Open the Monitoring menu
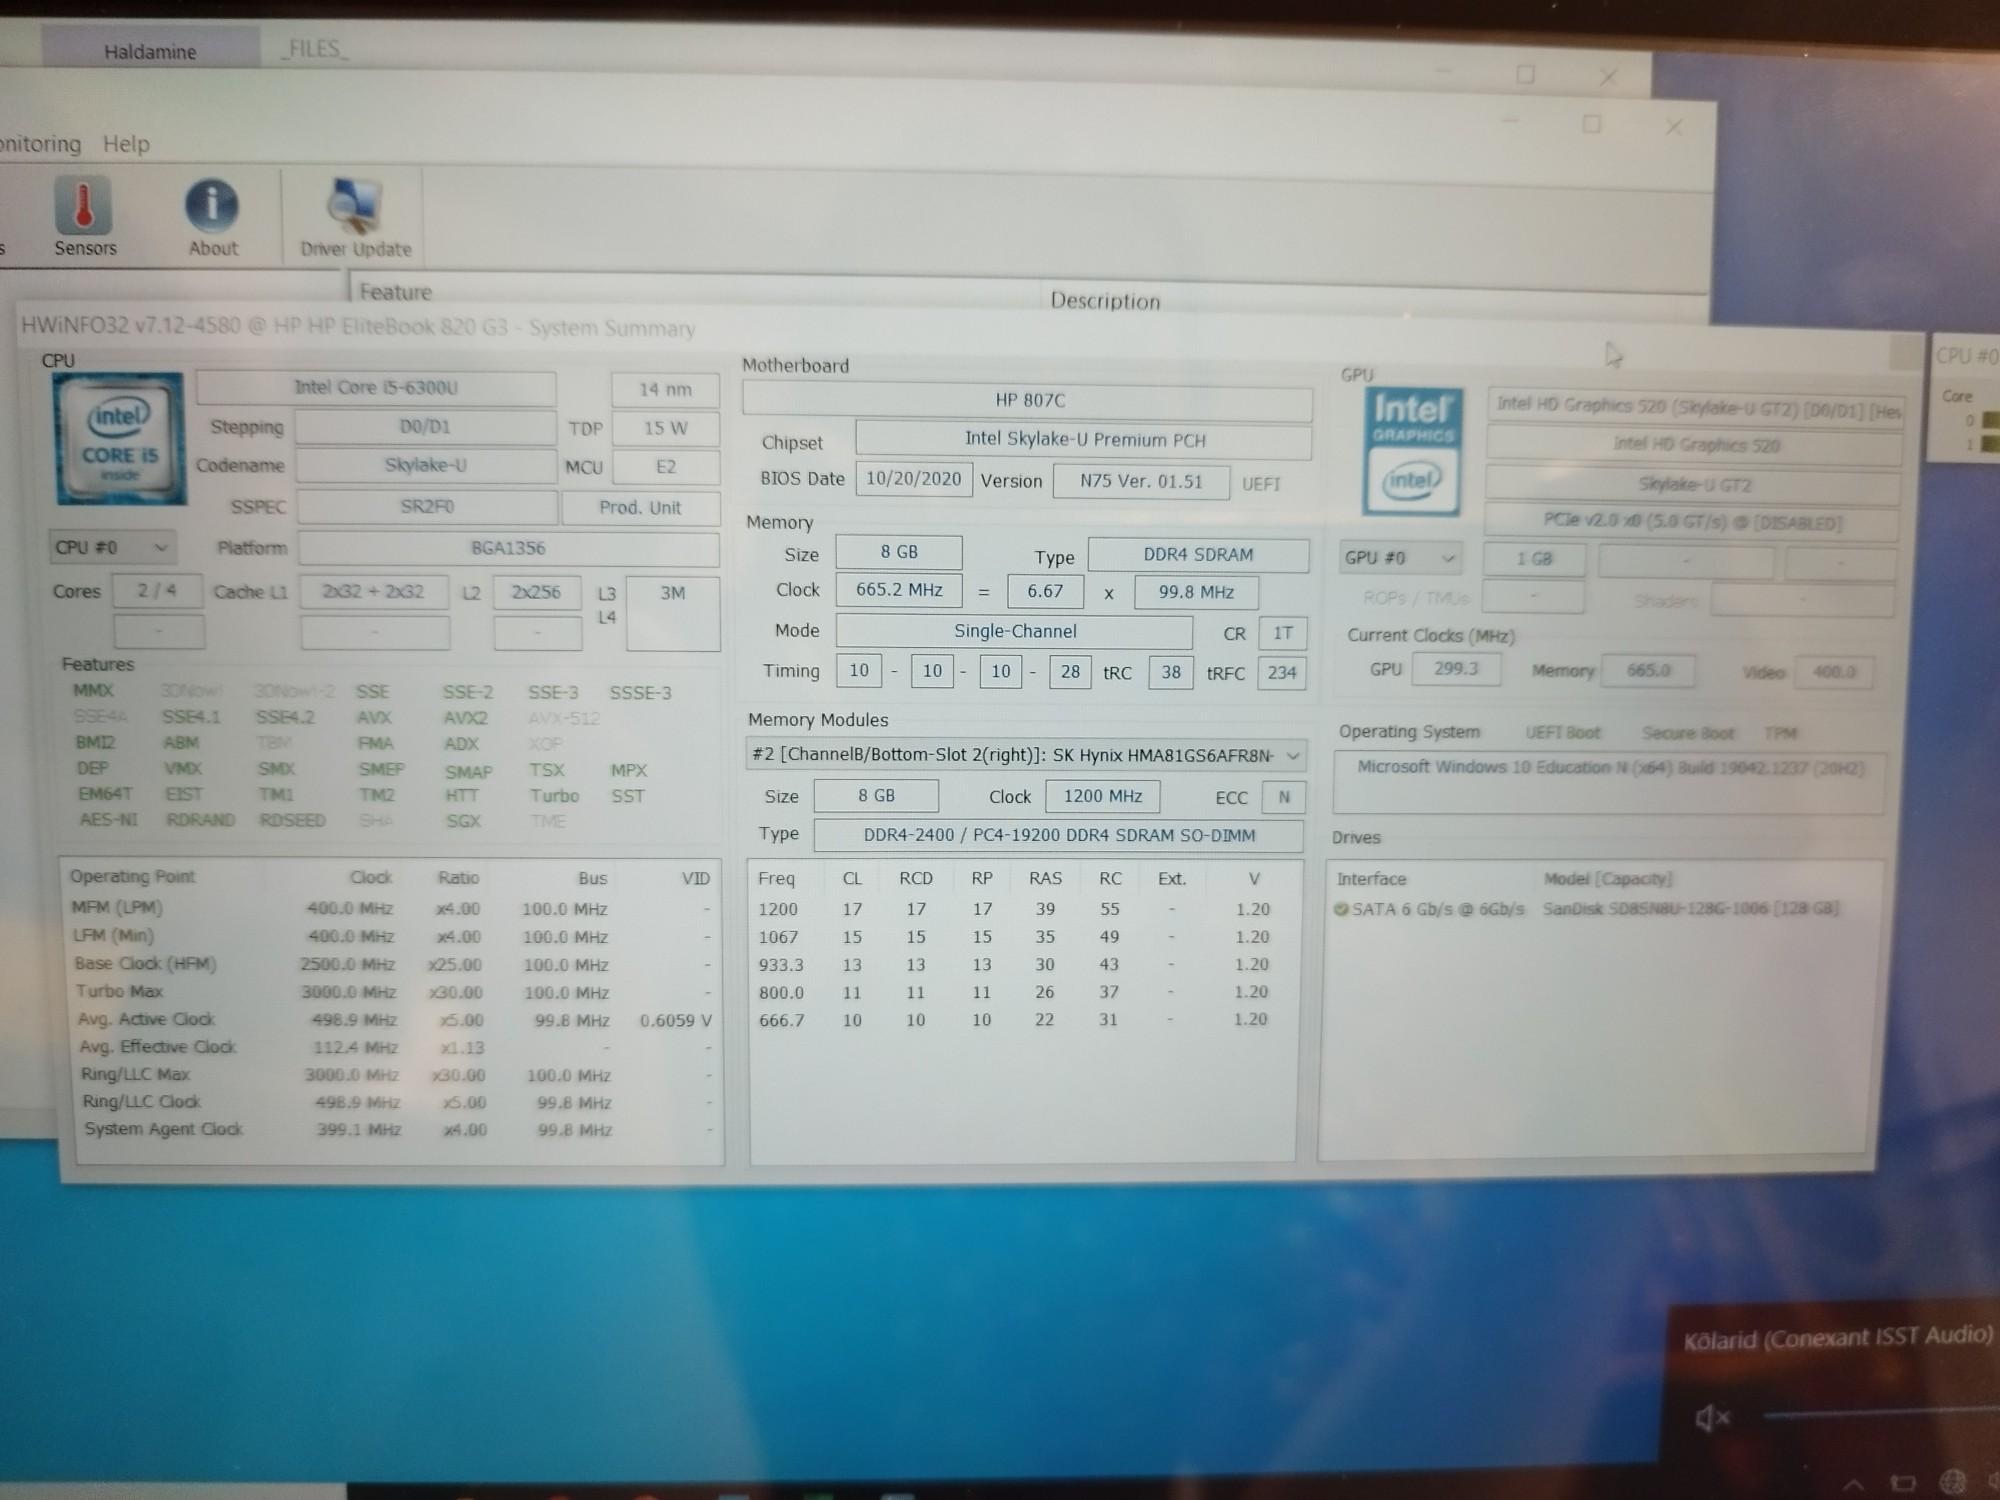2000x1500 pixels. [x=40, y=144]
